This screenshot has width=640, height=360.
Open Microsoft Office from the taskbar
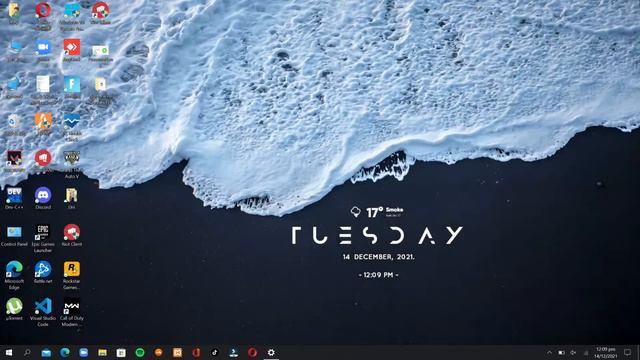[x=196, y=352]
